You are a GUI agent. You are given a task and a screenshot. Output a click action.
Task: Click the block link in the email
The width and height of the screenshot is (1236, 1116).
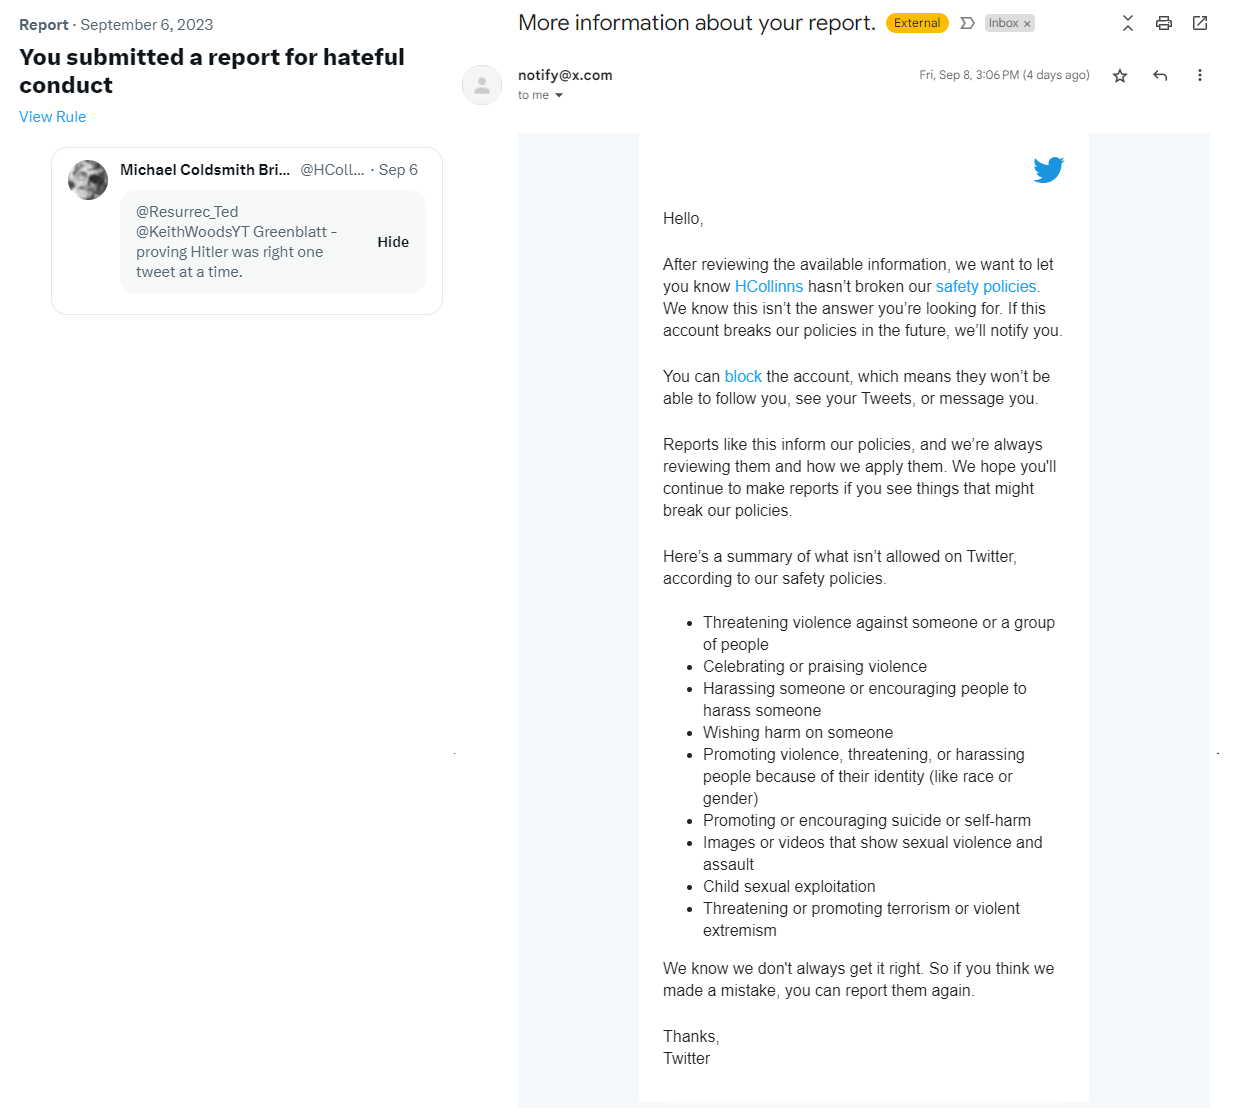(743, 377)
